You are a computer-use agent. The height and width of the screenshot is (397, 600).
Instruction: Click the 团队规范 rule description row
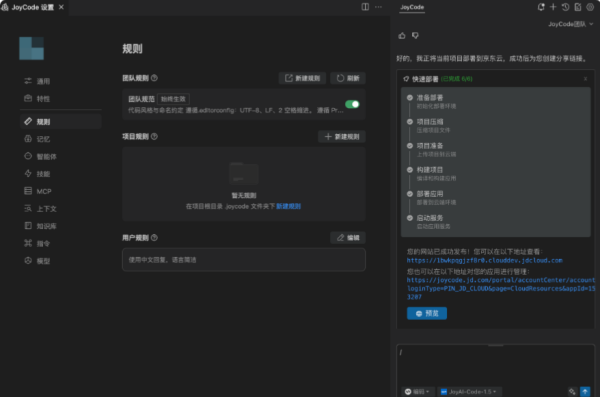click(x=235, y=110)
